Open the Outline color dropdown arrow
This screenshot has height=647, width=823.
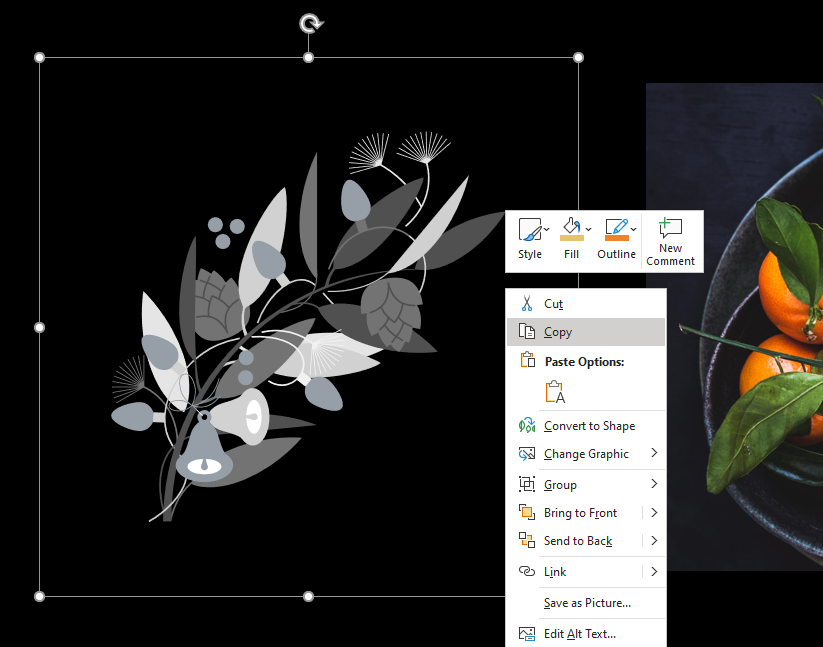point(634,229)
